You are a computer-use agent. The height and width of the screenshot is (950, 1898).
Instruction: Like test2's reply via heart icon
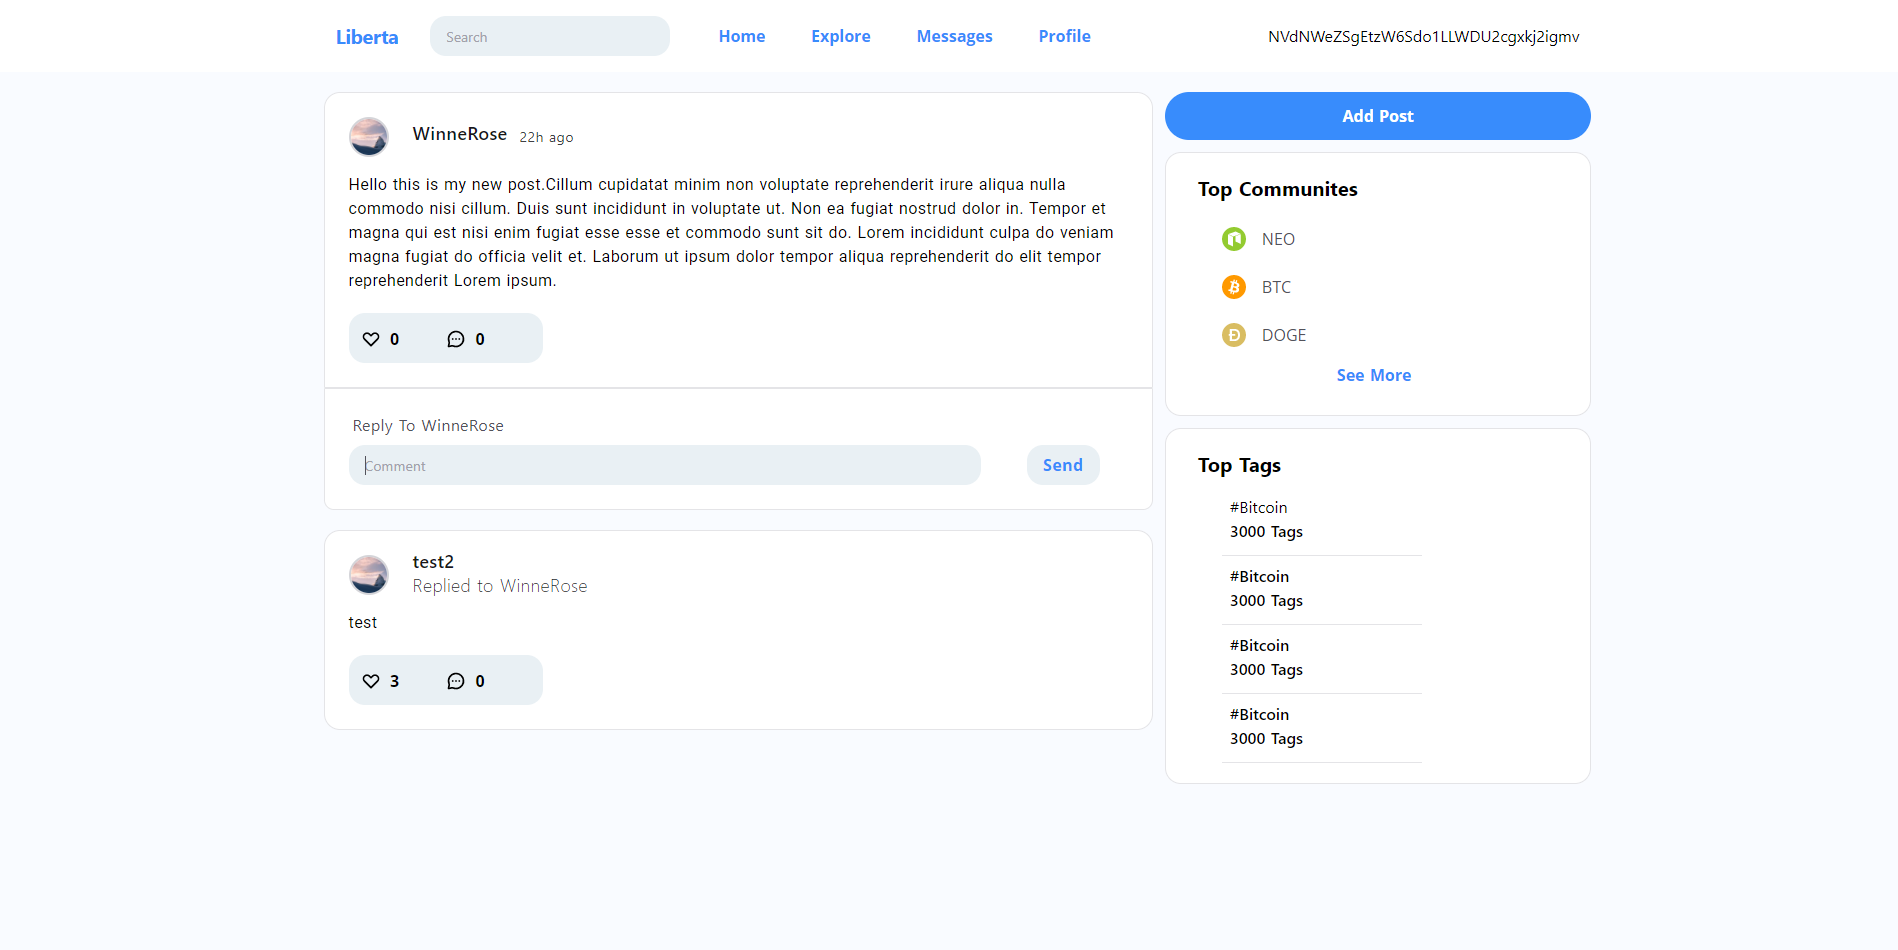click(371, 681)
